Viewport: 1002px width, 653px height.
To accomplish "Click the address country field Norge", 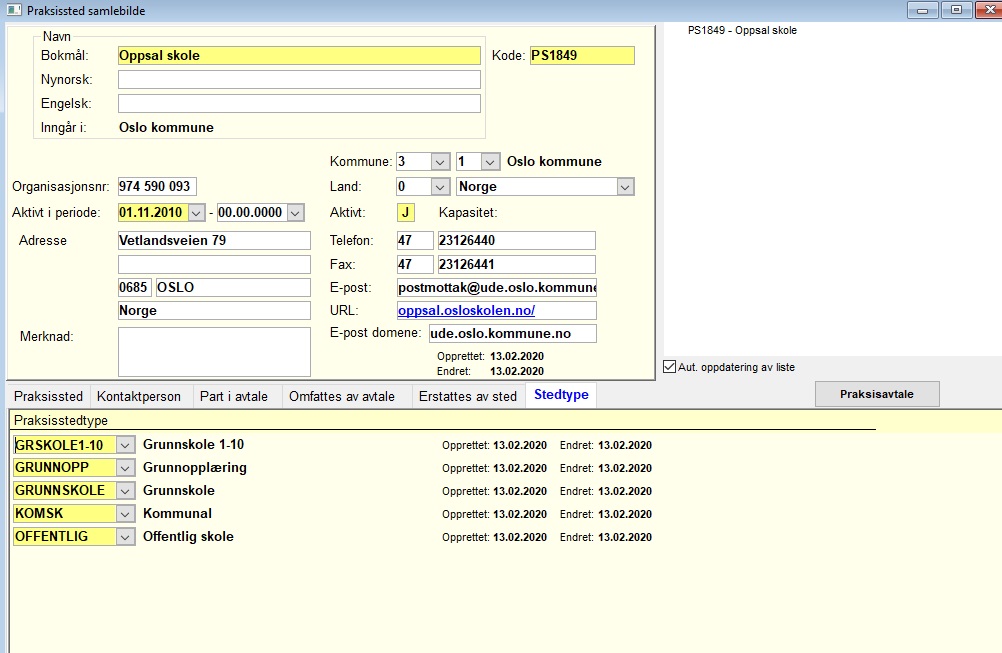I will click(214, 311).
